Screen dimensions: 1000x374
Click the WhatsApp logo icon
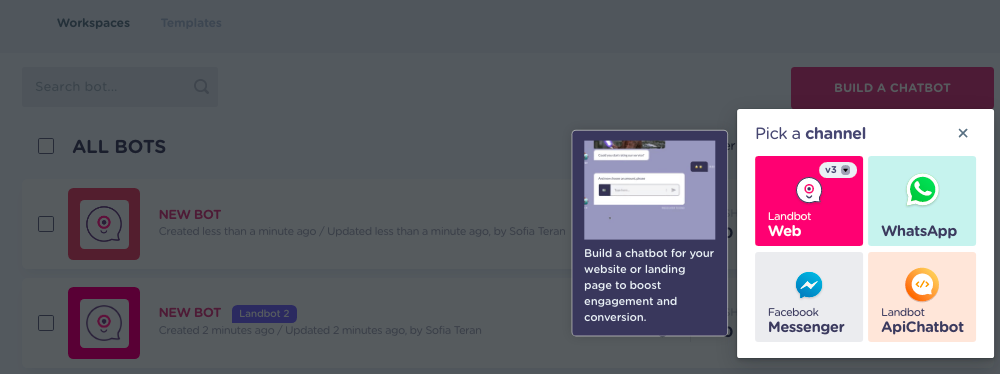tap(922, 190)
